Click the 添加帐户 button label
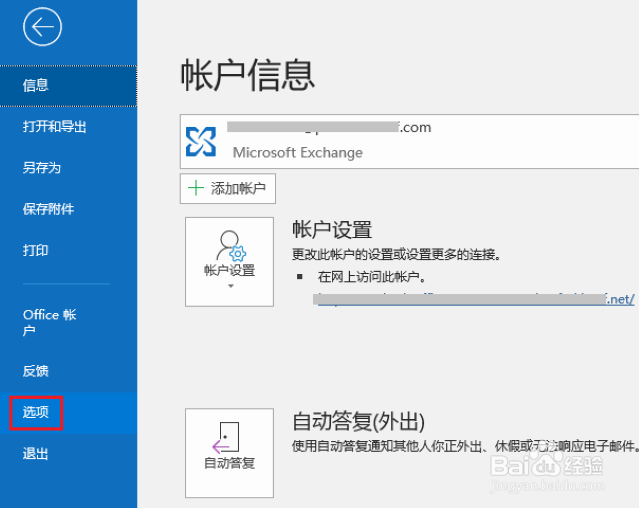The height and width of the screenshot is (508, 639). 238,188
